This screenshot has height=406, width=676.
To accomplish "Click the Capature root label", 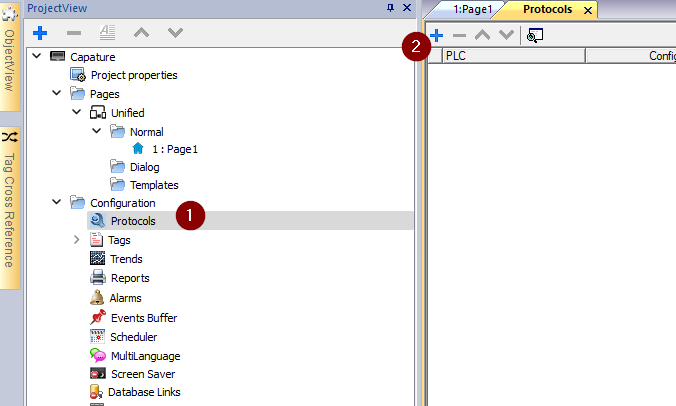I will (x=93, y=57).
